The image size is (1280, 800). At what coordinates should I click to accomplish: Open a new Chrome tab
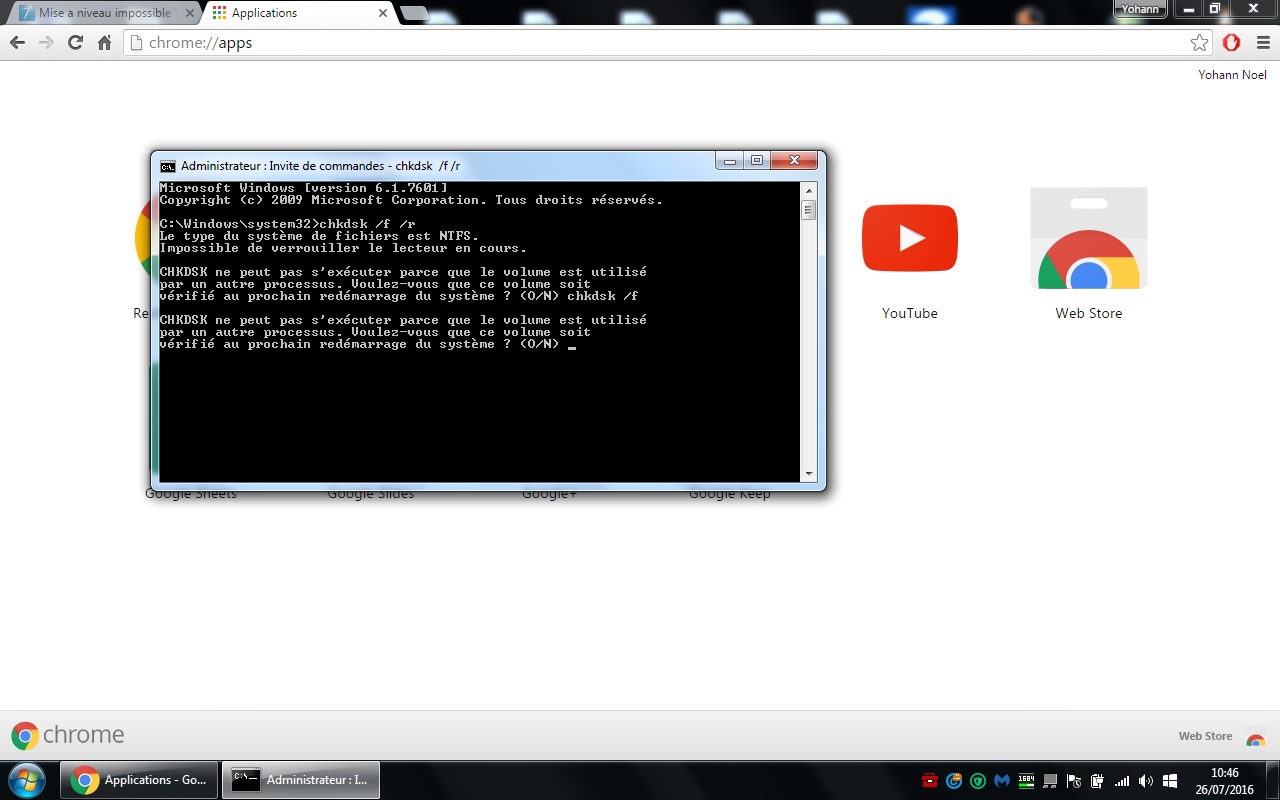pos(414,13)
